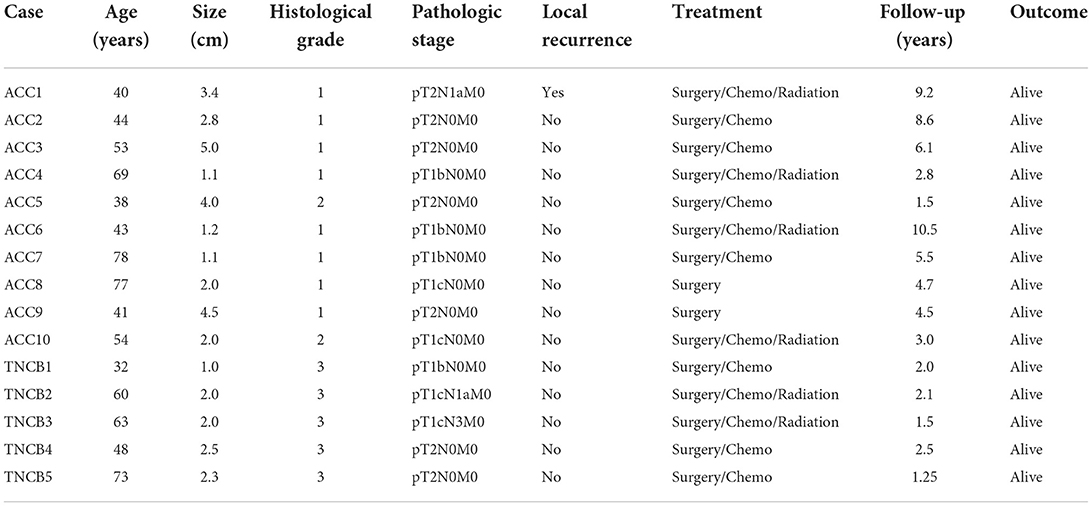
Task: Click the ACC1 case cell
Action: point(21,93)
